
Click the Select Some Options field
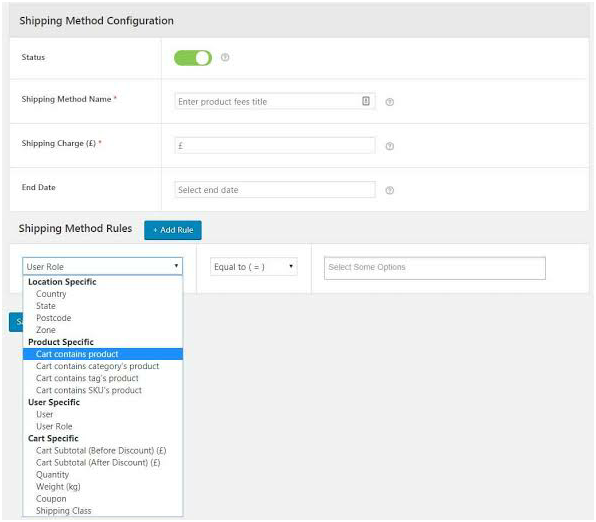coord(435,268)
